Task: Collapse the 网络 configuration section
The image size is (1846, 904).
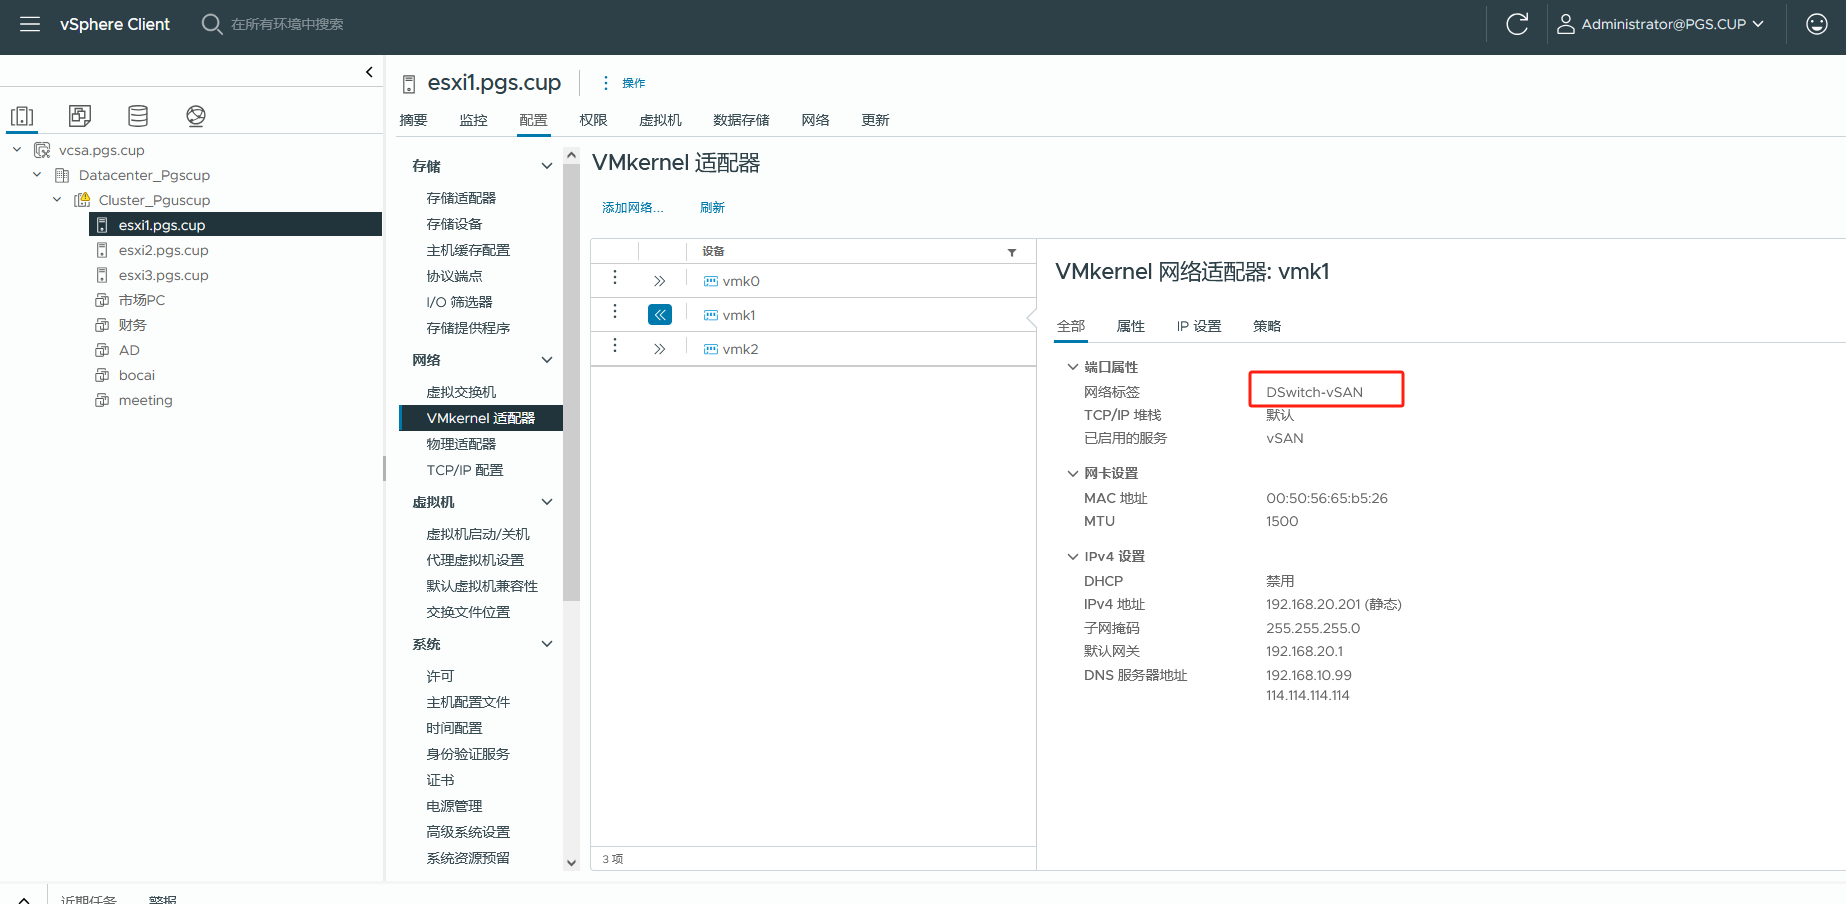Action: coord(547,360)
